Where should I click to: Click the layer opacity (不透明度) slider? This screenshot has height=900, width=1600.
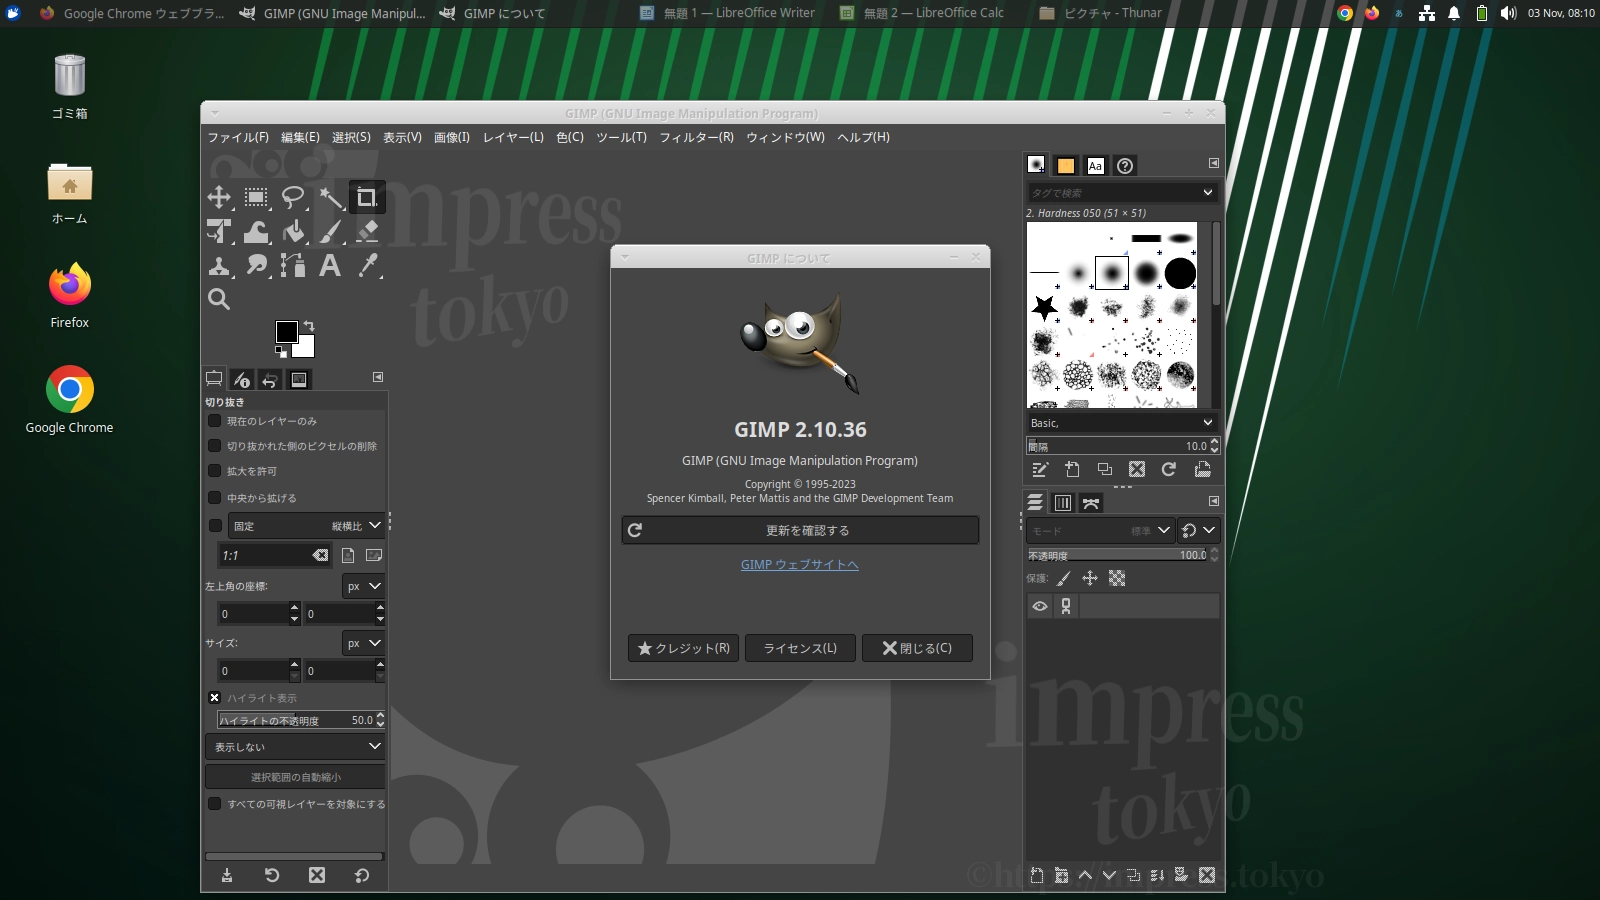click(1118, 555)
